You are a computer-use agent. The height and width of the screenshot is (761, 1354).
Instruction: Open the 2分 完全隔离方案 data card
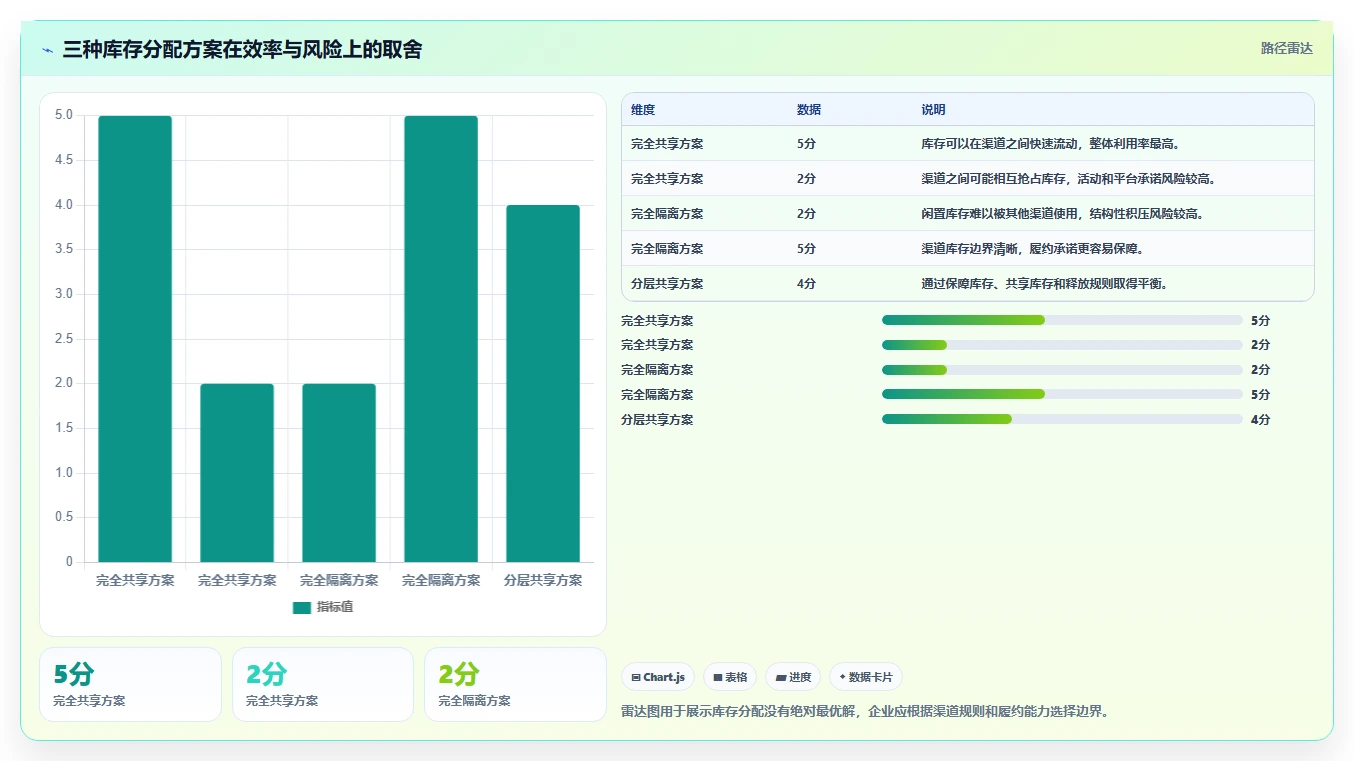pos(515,684)
